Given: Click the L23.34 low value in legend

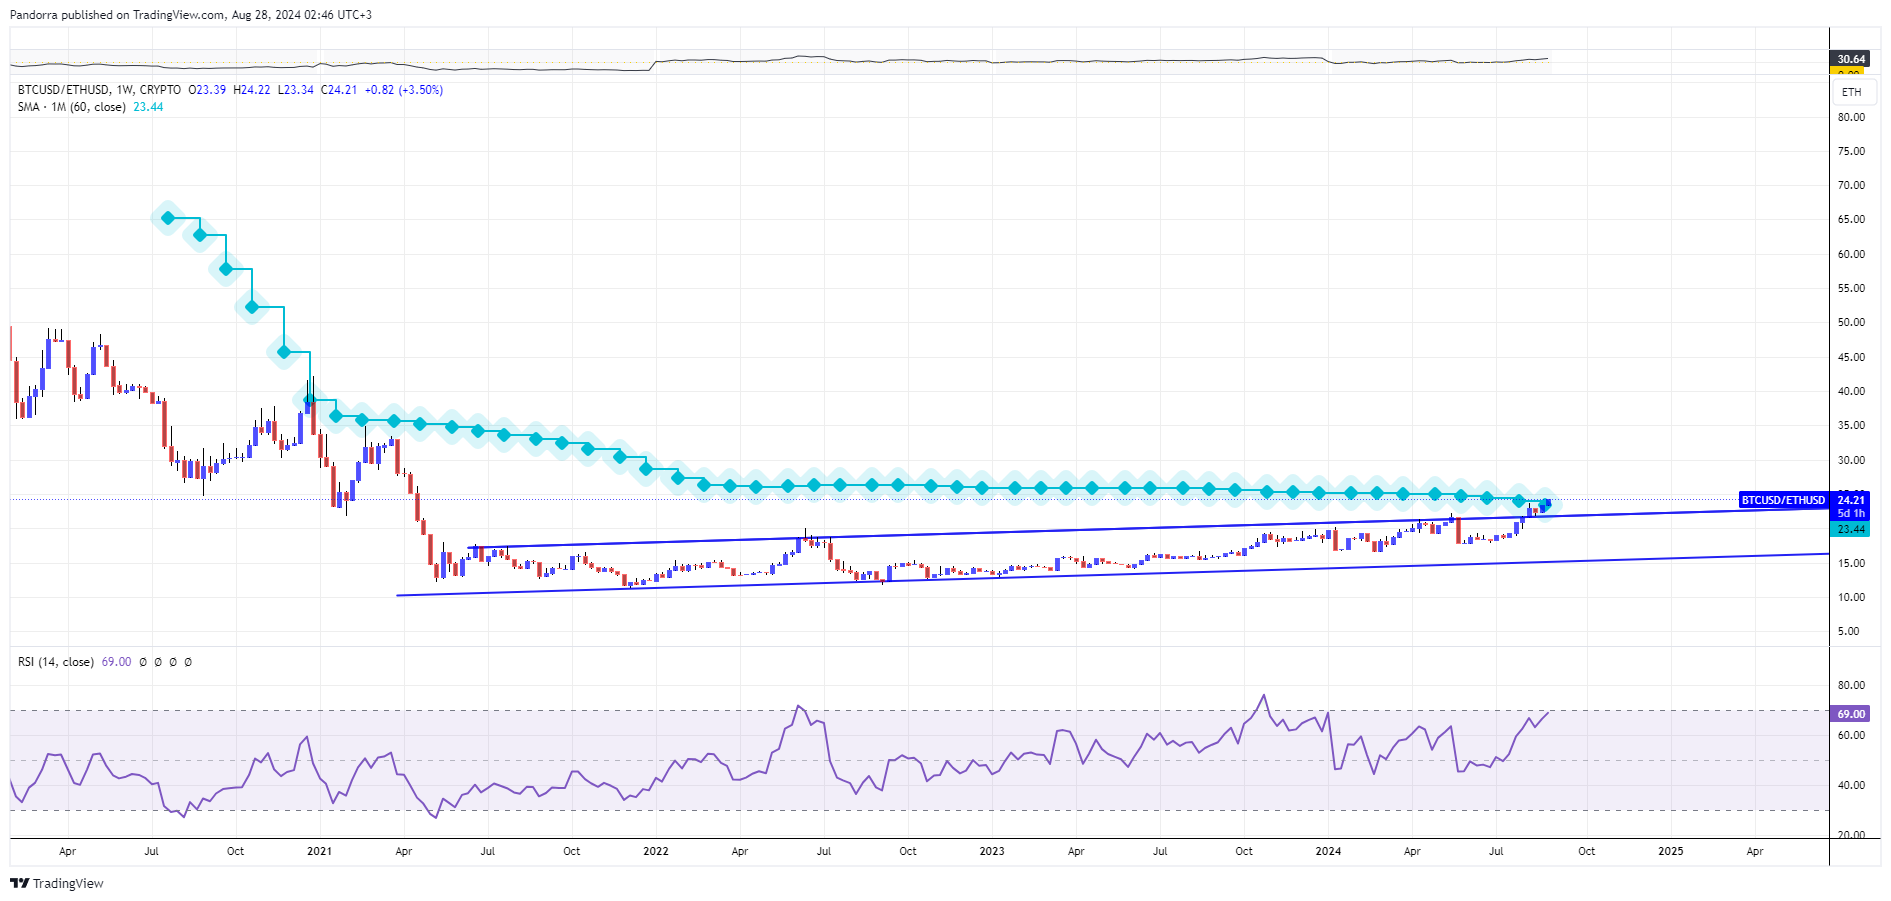Looking at the screenshot, I should (296, 90).
